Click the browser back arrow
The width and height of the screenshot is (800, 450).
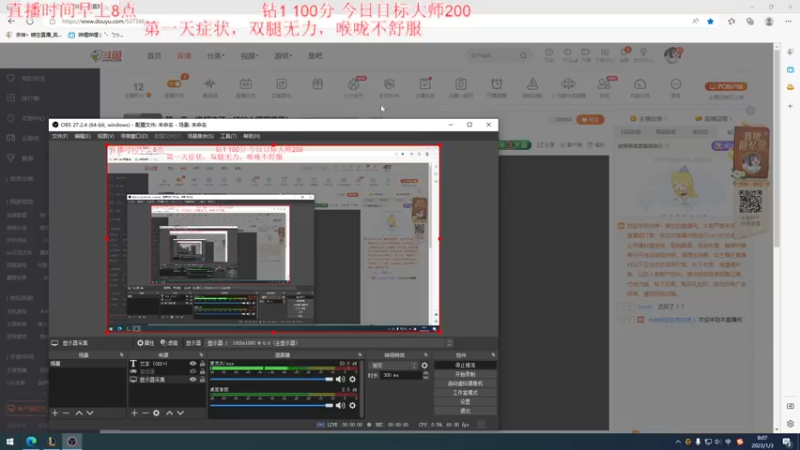11,21
